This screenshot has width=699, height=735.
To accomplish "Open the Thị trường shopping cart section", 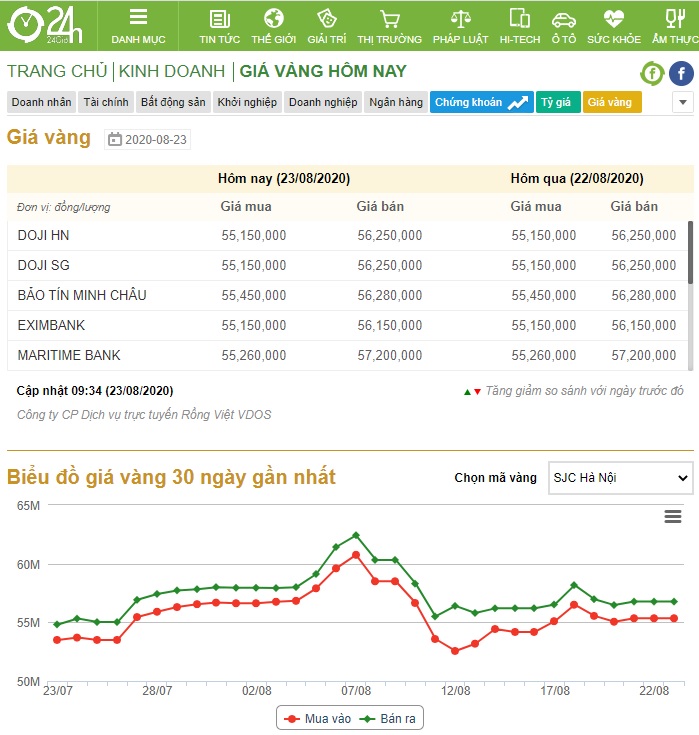I will (390, 26).
